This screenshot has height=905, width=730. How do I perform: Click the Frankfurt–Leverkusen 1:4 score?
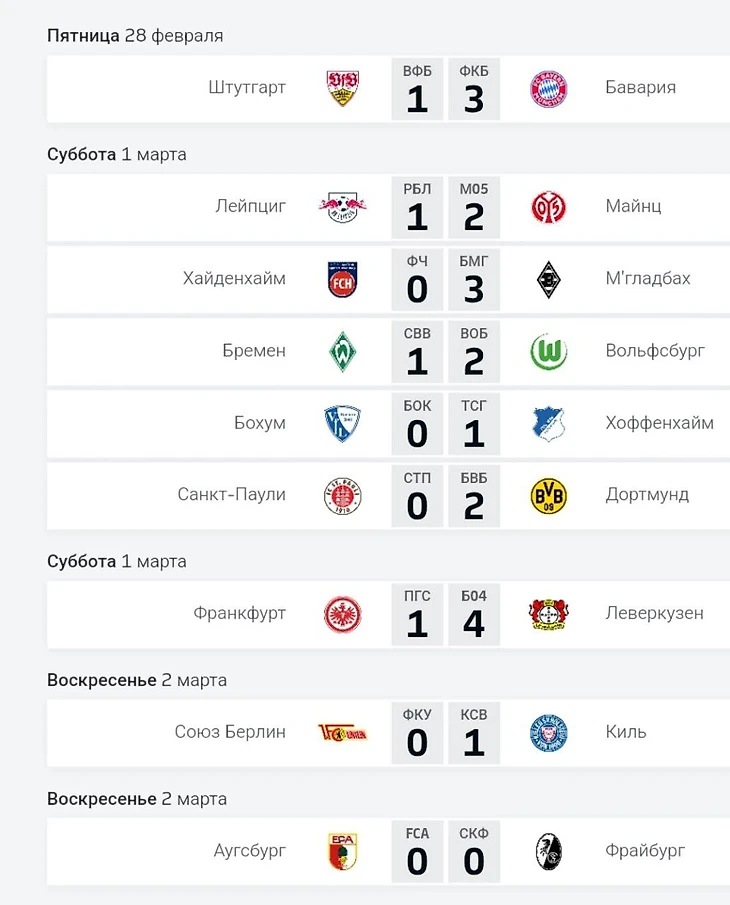445,614
